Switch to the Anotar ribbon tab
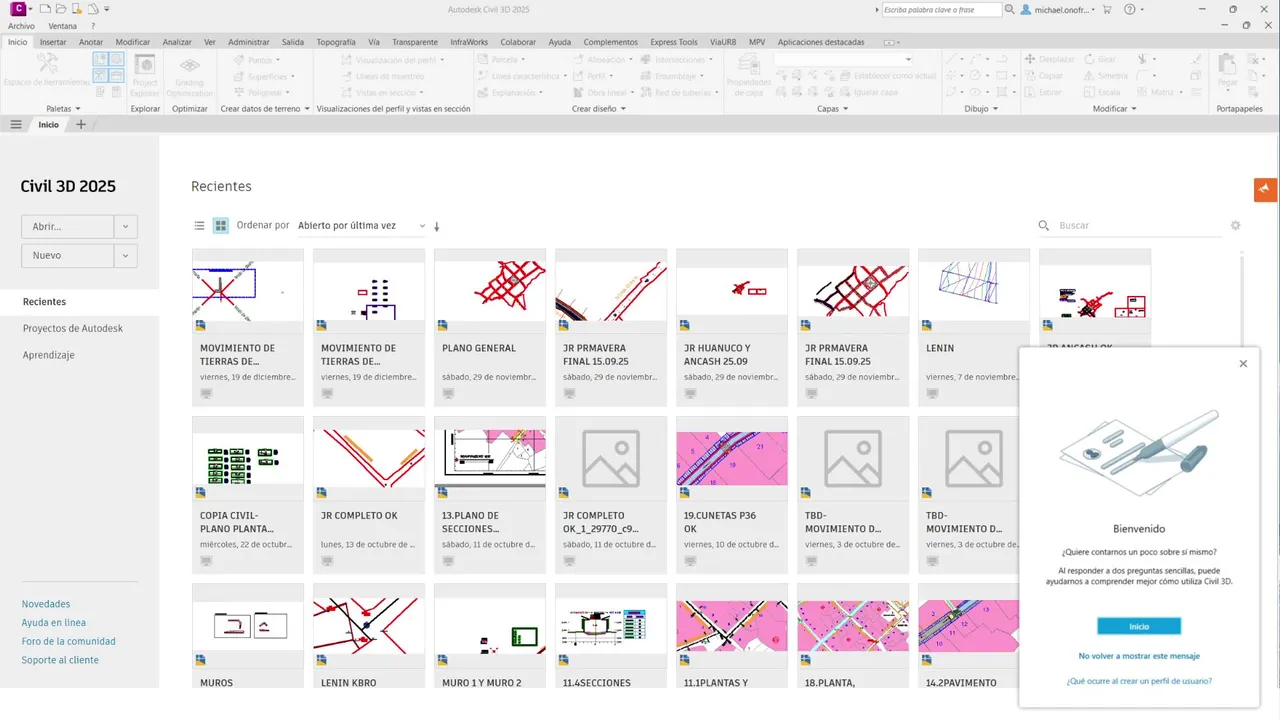Viewport: 1280px width, 720px height. click(x=91, y=42)
